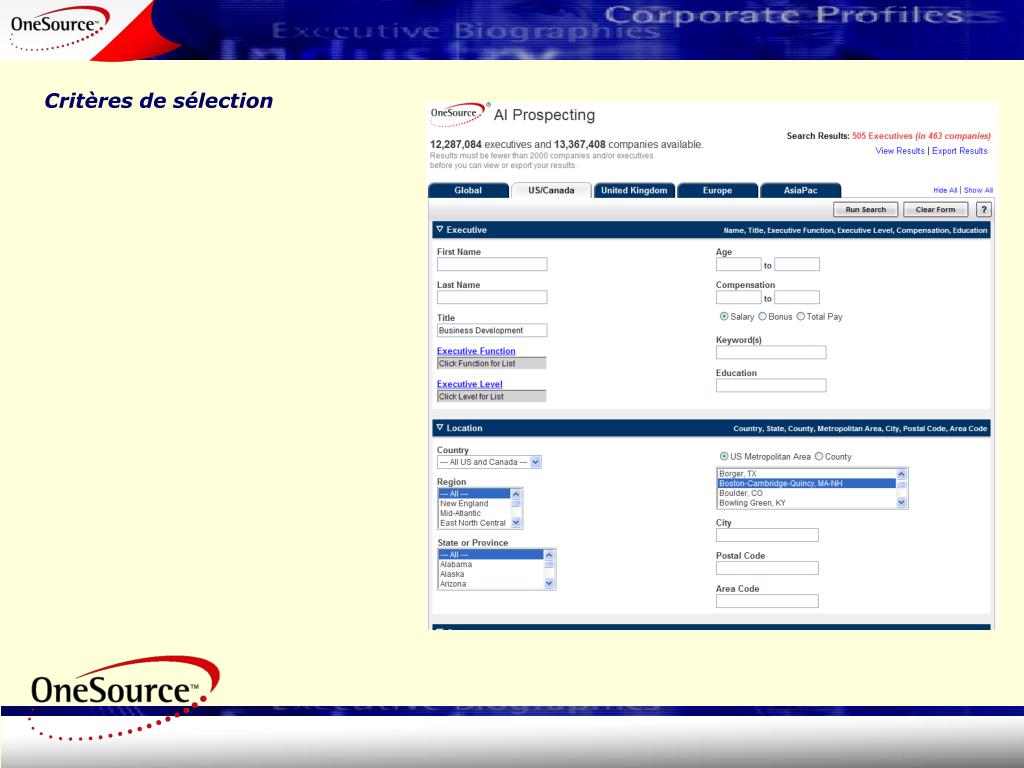1024x768 pixels.
Task: Select Boulder, CO in the metropolitan list
Action: (807, 494)
